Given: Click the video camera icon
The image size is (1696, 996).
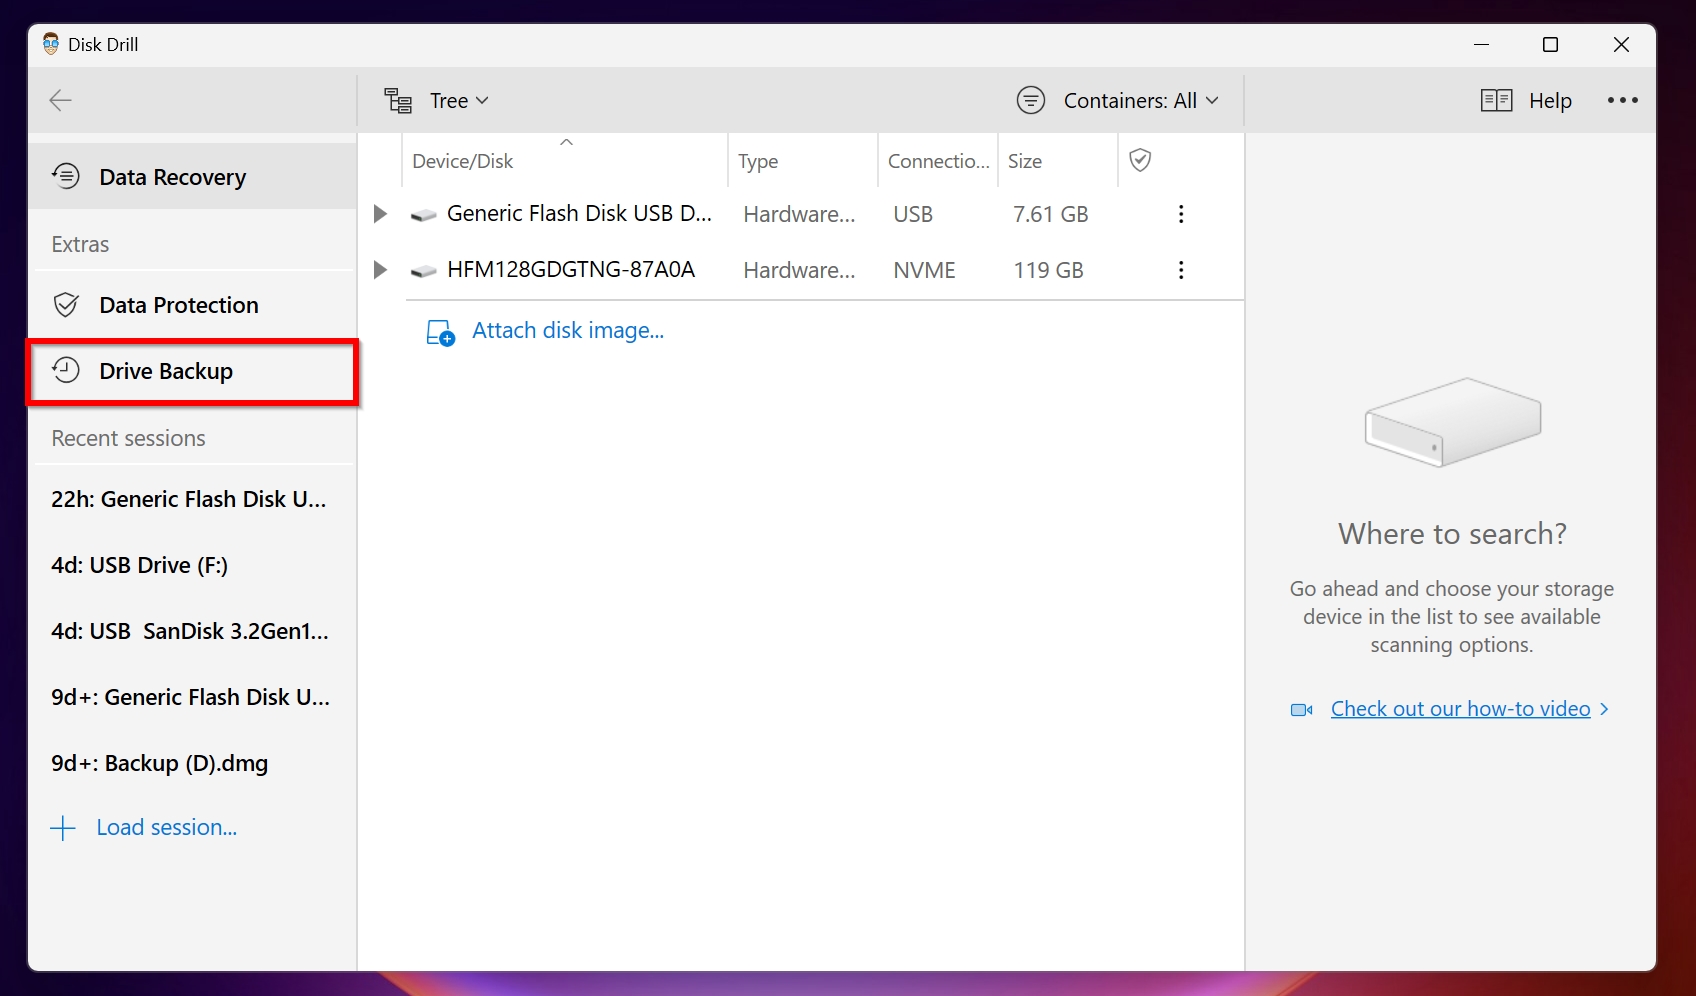Looking at the screenshot, I should [1302, 710].
